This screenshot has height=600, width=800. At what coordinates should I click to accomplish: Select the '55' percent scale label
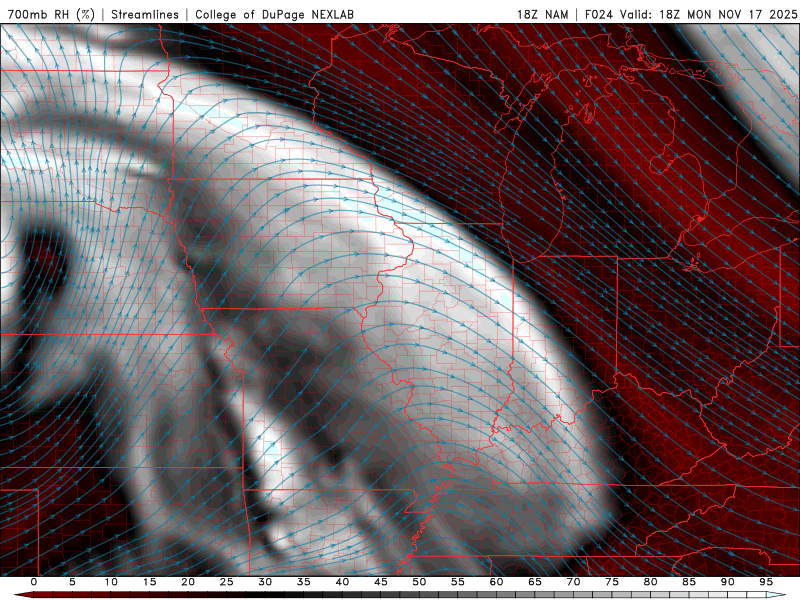coord(458,582)
